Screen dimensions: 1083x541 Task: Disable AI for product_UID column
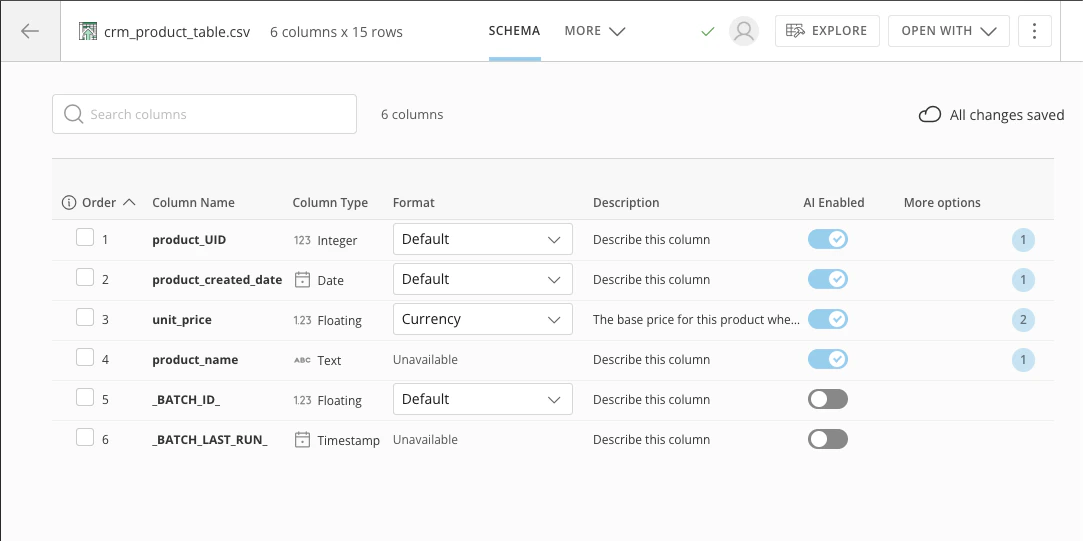point(827,239)
